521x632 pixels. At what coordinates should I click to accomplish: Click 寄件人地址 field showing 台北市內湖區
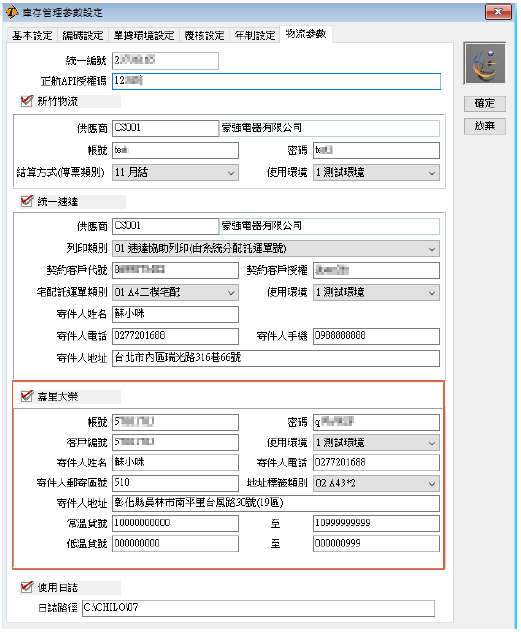276,358
